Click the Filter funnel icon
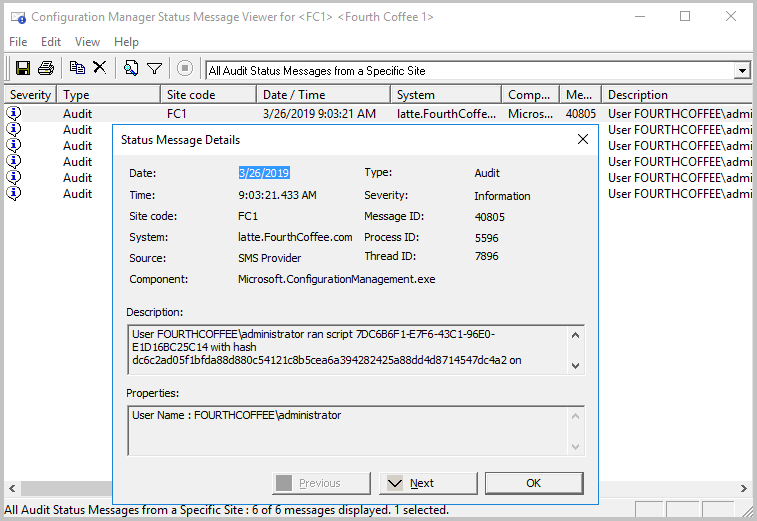The image size is (757, 521). [154, 69]
